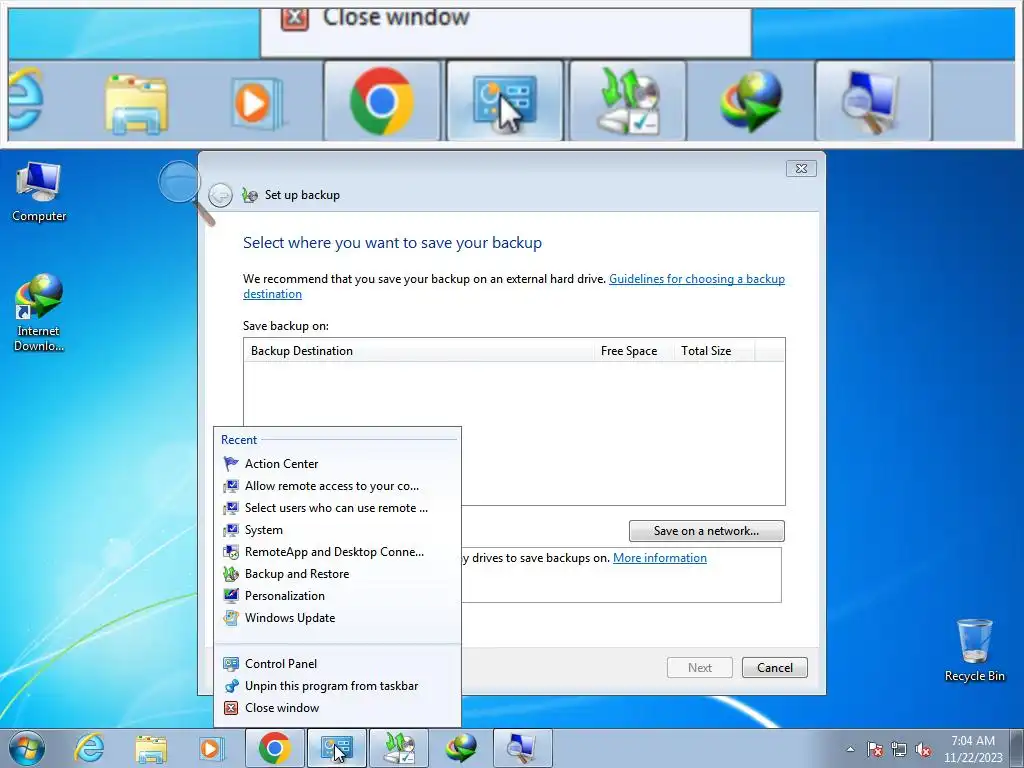This screenshot has width=1024, height=768.
Task: Open Action Center flag in system tray
Action: coord(875,749)
